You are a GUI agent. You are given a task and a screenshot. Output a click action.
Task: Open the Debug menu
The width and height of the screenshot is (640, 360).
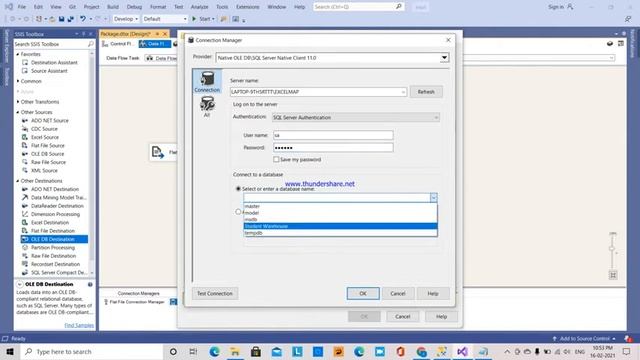tap(134, 7)
